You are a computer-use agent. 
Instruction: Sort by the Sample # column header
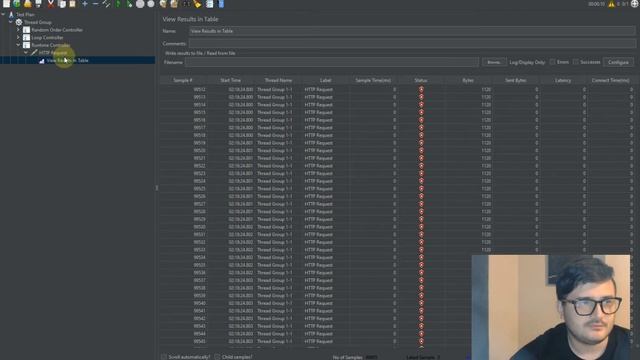pos(183,80)
